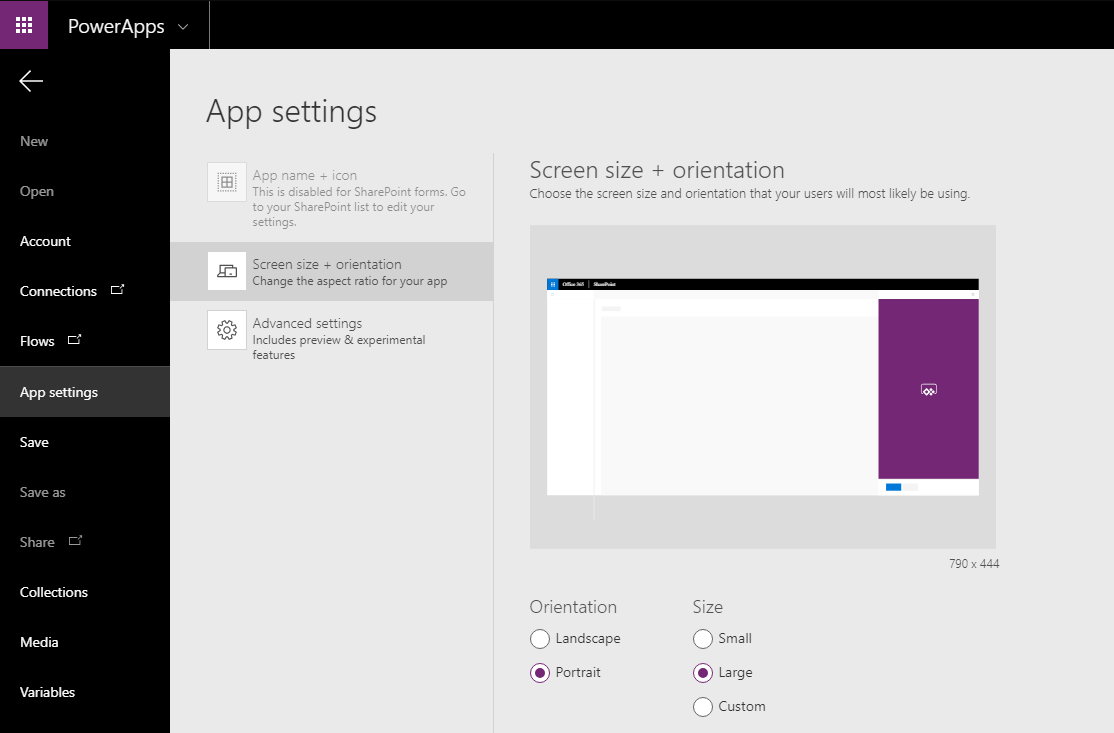This screenshot has height=733, width=1114.
Task: Click the external link icon next to Connections
Action: click(117, 290)
